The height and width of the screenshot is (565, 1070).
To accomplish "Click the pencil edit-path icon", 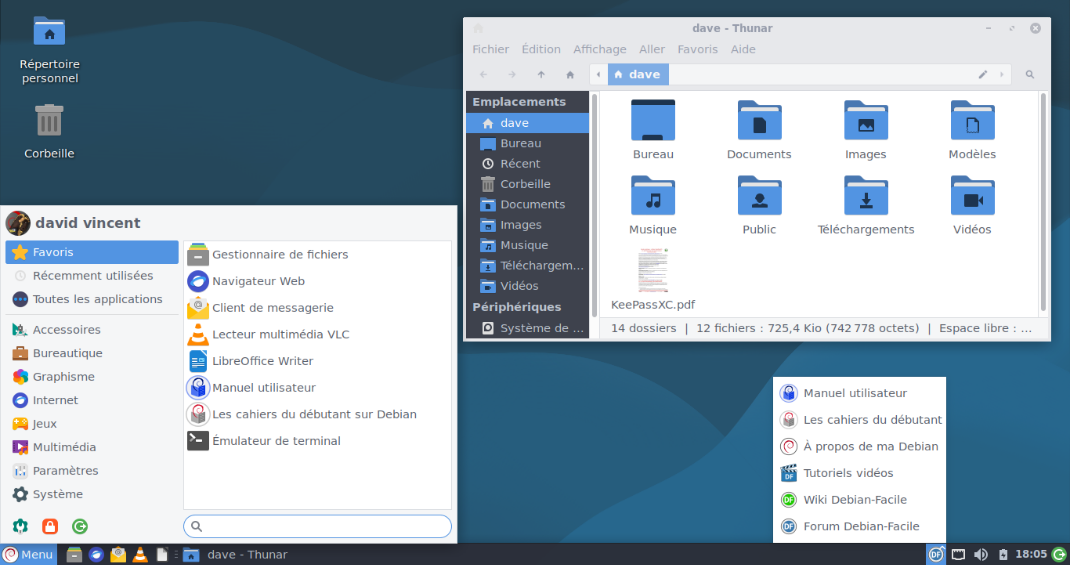I will pos(983,74).
